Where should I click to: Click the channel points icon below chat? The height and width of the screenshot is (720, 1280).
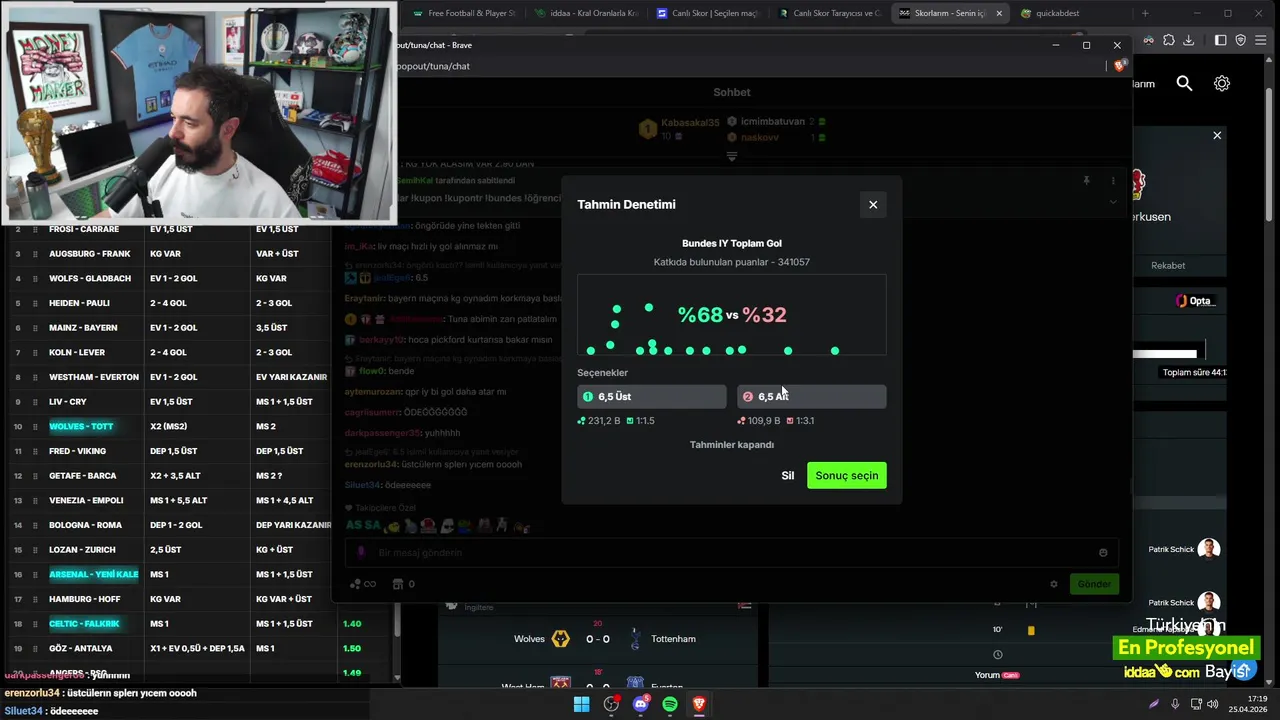click(362, 584)
